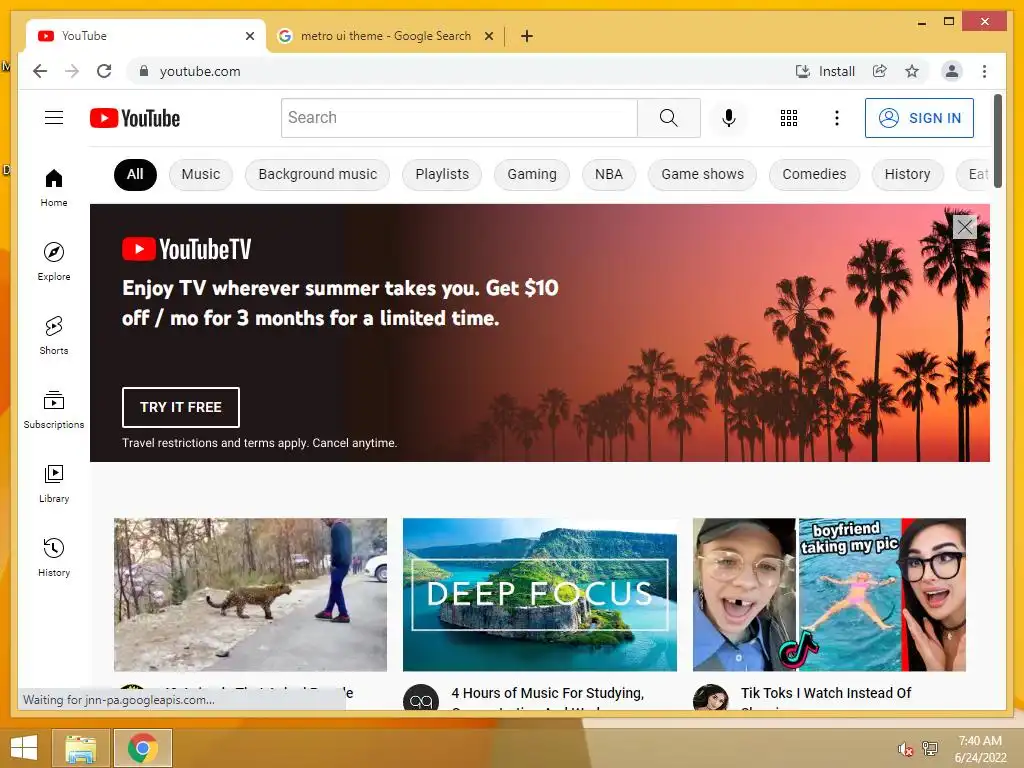The image size is (1024, 768).
Task: Bookmark this tab with star icon
Action: [912, 71]
